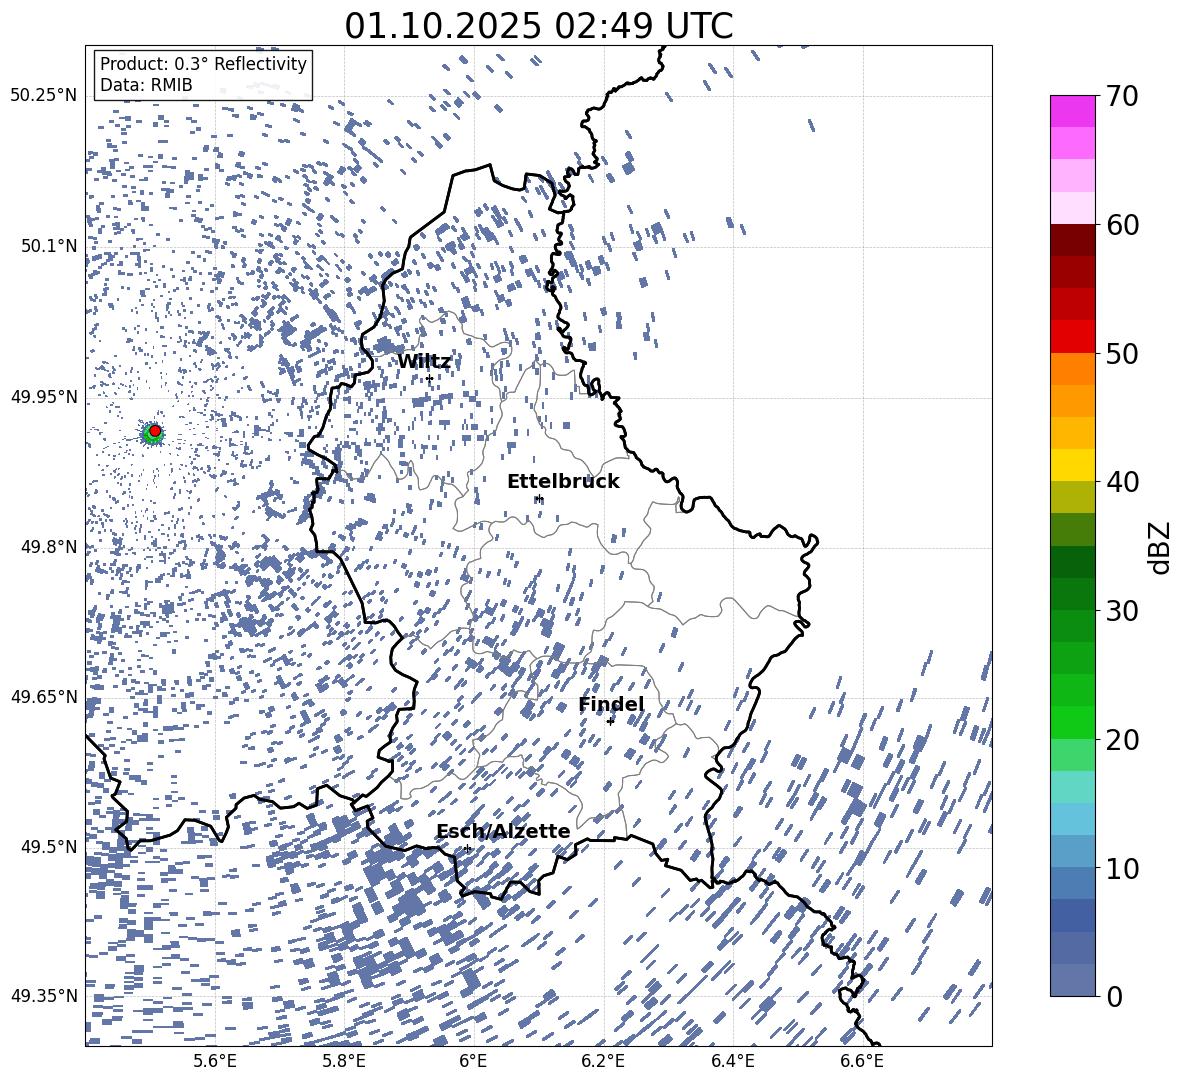Click the Product: 0.3° Reflectivity text
The height and width of the screenshot is (1081, 1184).
[203, 64]
